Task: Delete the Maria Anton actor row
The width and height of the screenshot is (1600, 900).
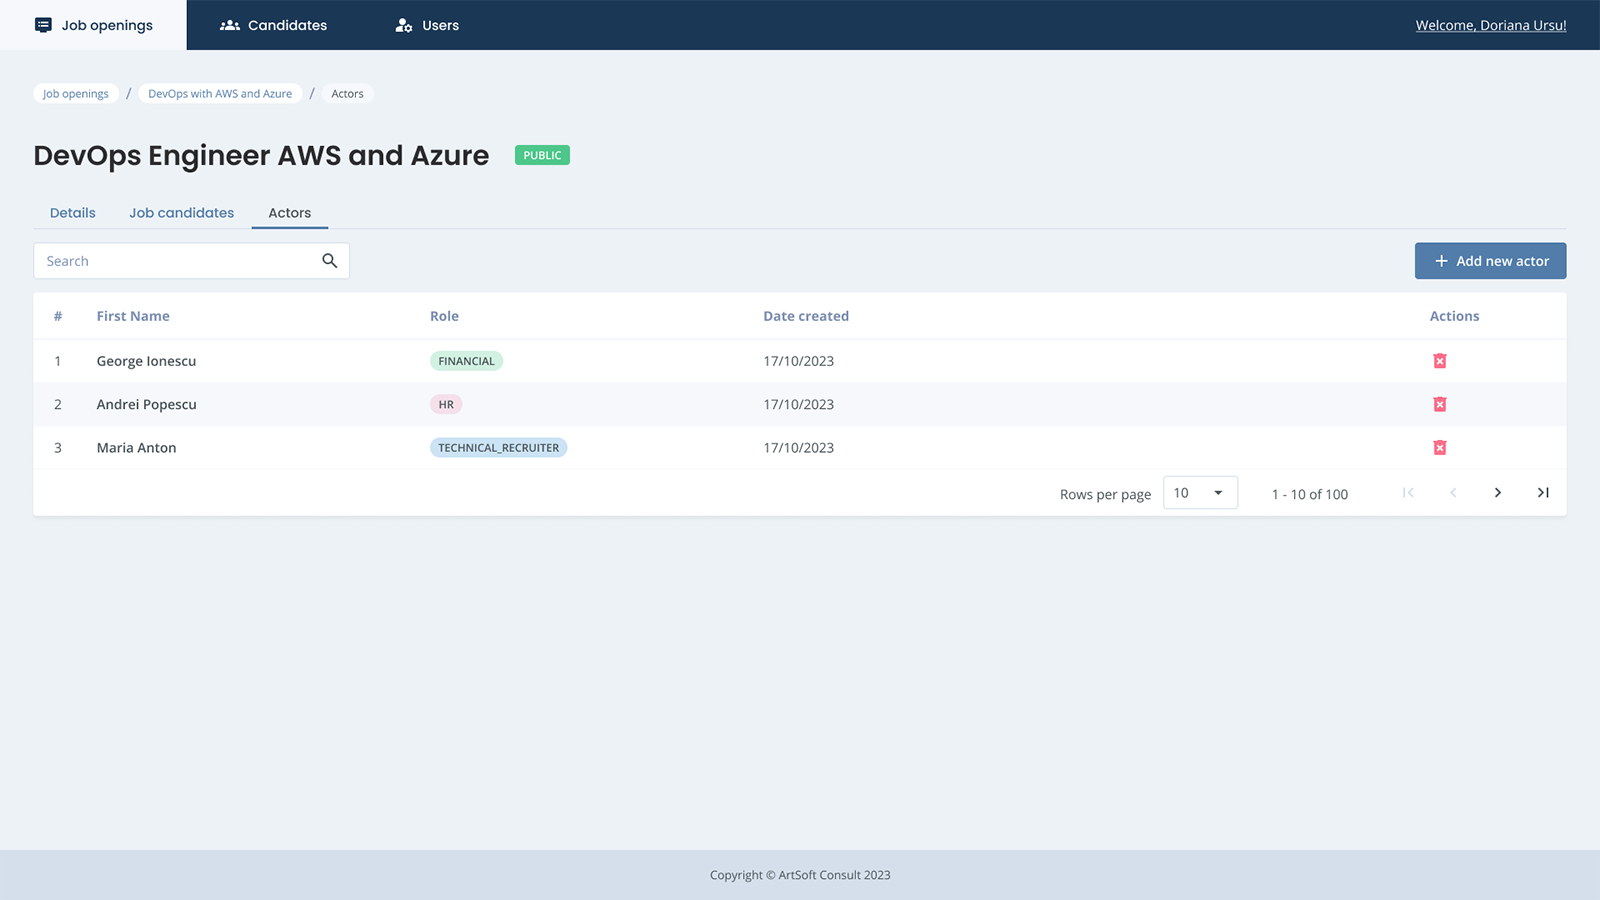Action: pos(1440,448)
